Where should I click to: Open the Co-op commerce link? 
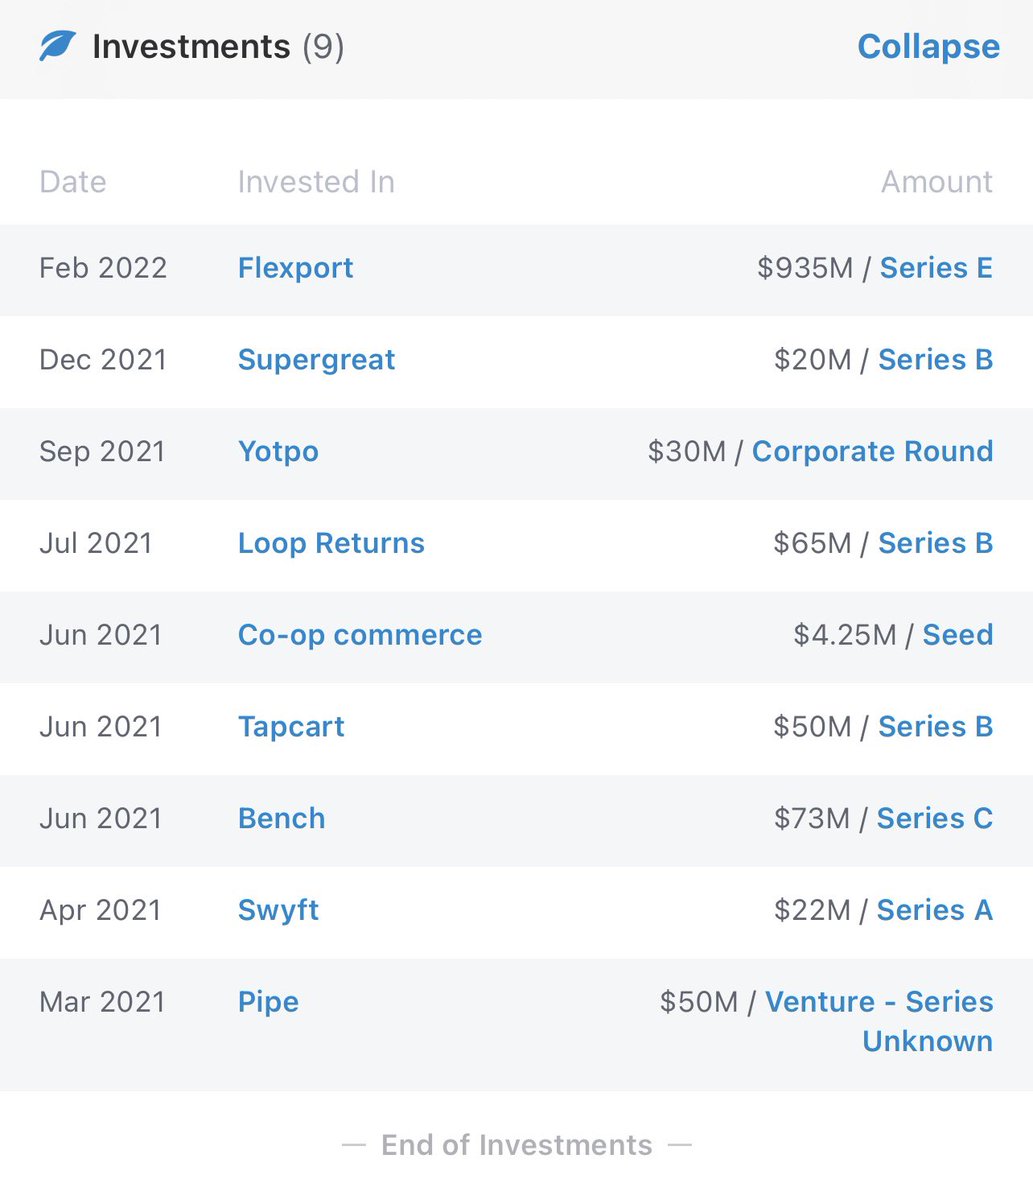[x=360, y=635]
